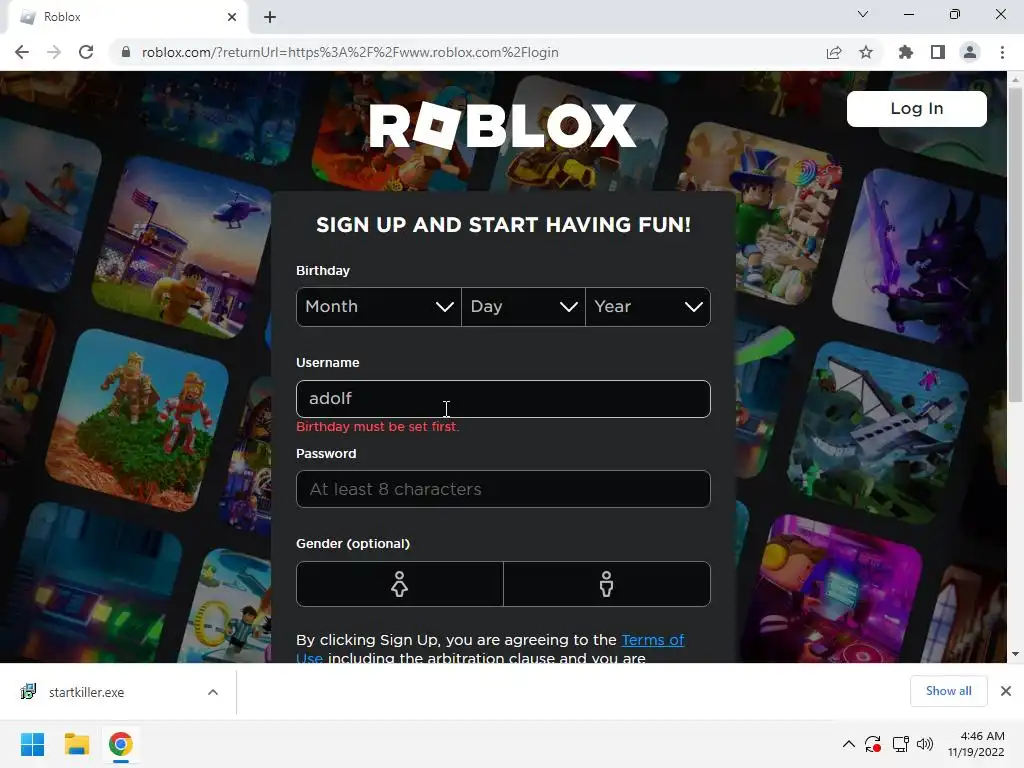Toggle the browser side panel icon
This screenshot has width=1024, height=768.
coord(938,52)
